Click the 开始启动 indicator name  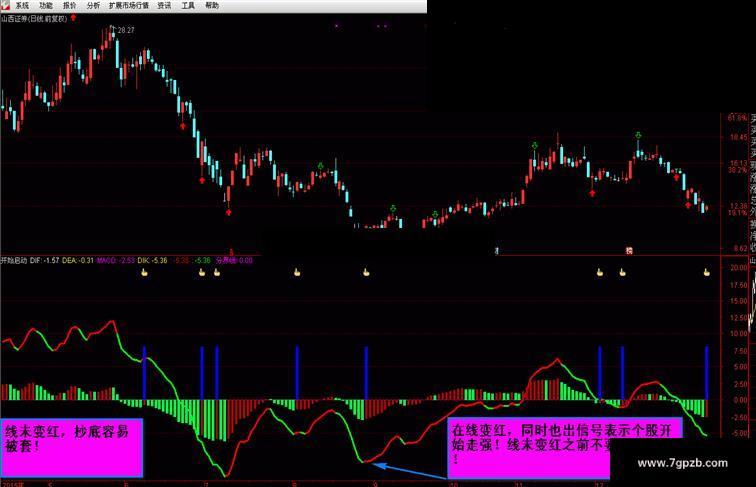(14, 260)
